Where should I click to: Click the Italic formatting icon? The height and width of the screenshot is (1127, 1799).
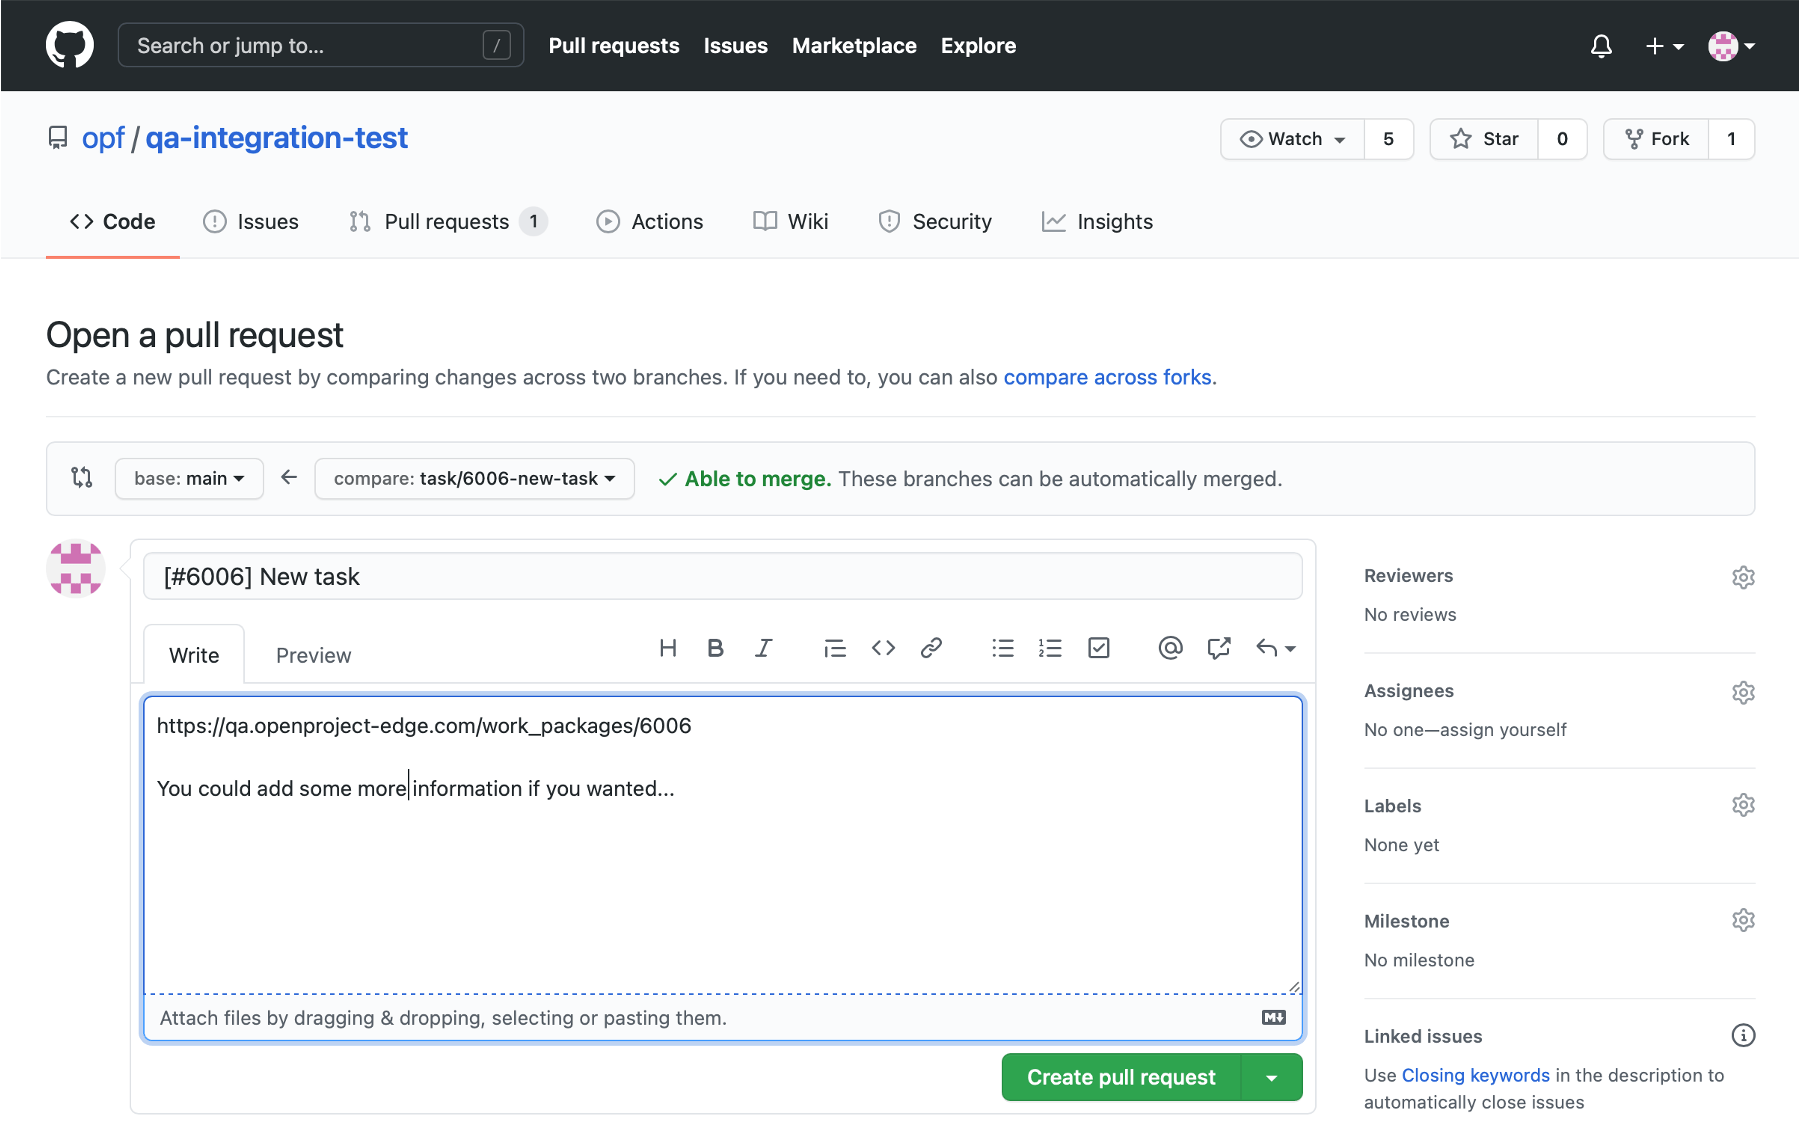click(x=763, y=648)
